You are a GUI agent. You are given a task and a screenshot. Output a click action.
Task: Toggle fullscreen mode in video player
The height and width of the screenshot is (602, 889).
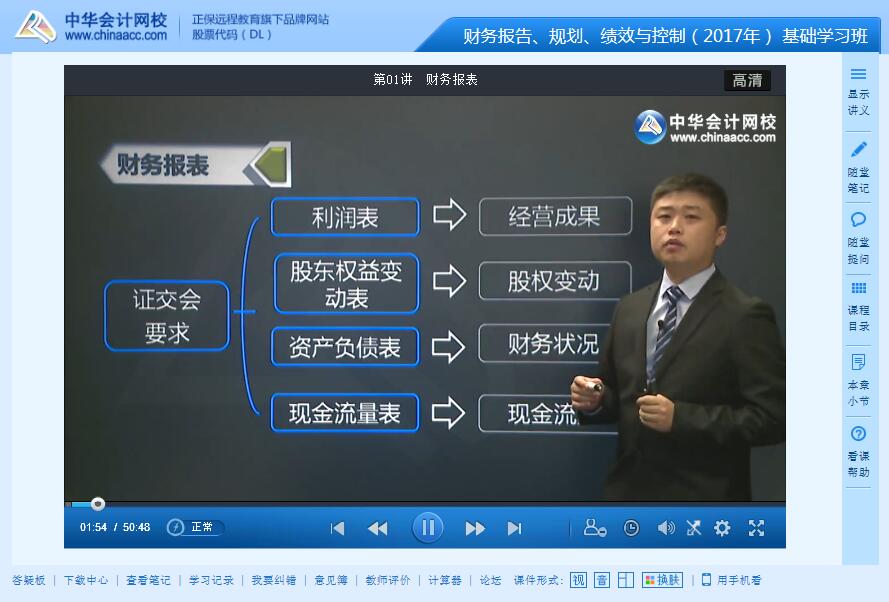(x=756, y=528)
